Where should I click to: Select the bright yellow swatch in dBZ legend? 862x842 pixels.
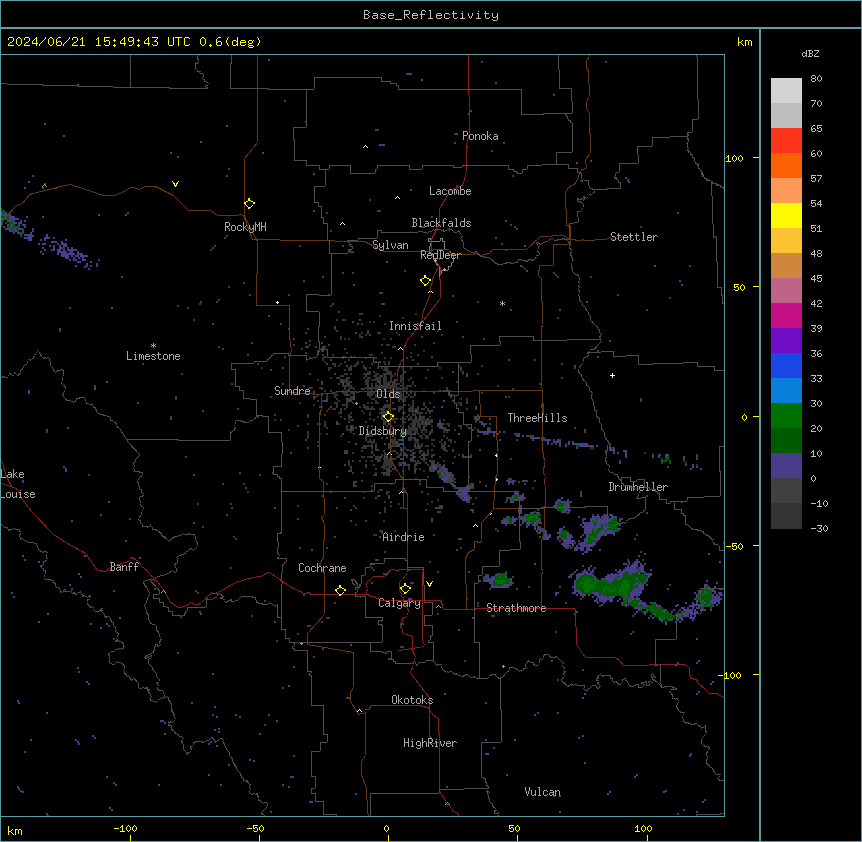pyautogui.click(x=786, y=216)
